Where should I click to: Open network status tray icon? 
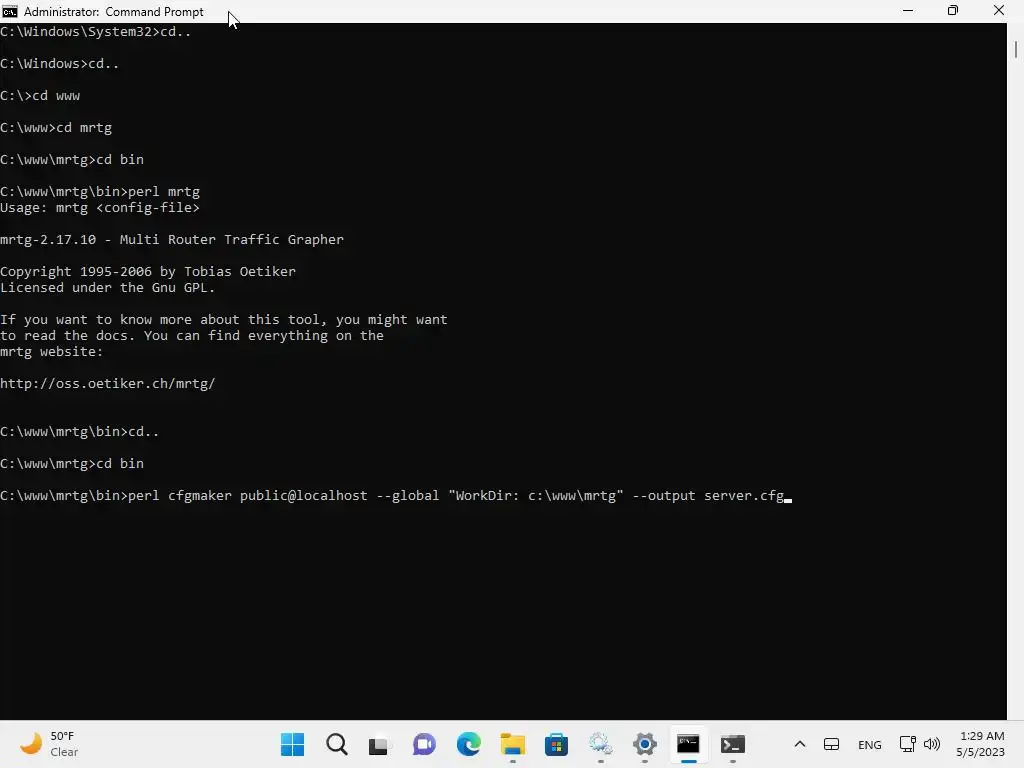907,744
